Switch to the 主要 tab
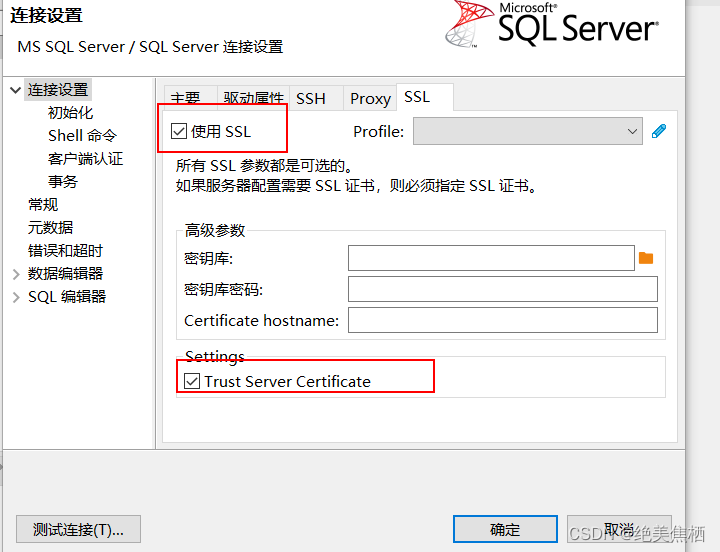The width and height of the screenshot is (720, 552). [x=186, y=98]
